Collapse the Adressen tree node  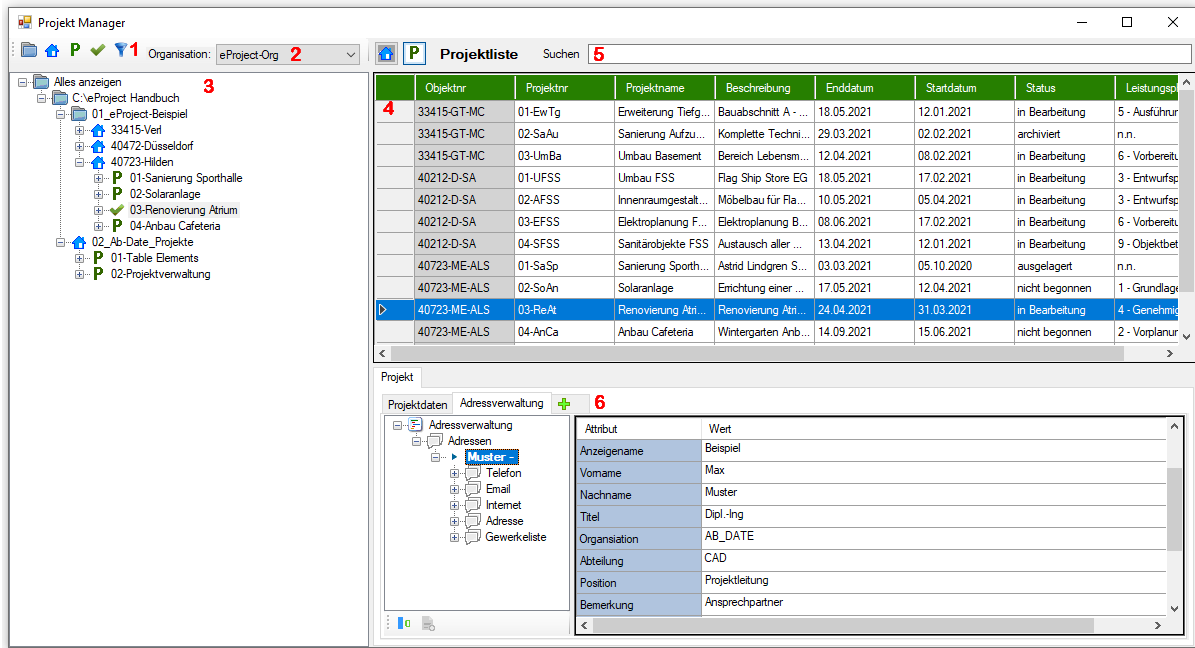[x=416, y=441]
